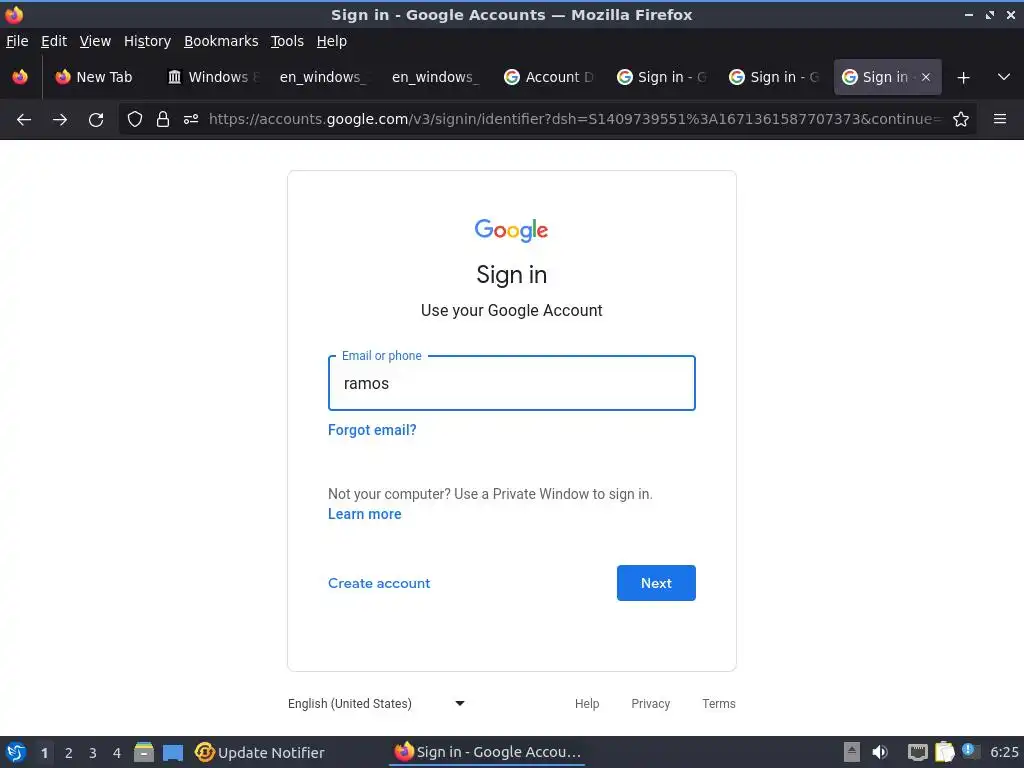This screenshot has width=1024, height=768.
Task: Open Firefox View pinned icon
Action: pyautogui.click(x=20, y=77)
